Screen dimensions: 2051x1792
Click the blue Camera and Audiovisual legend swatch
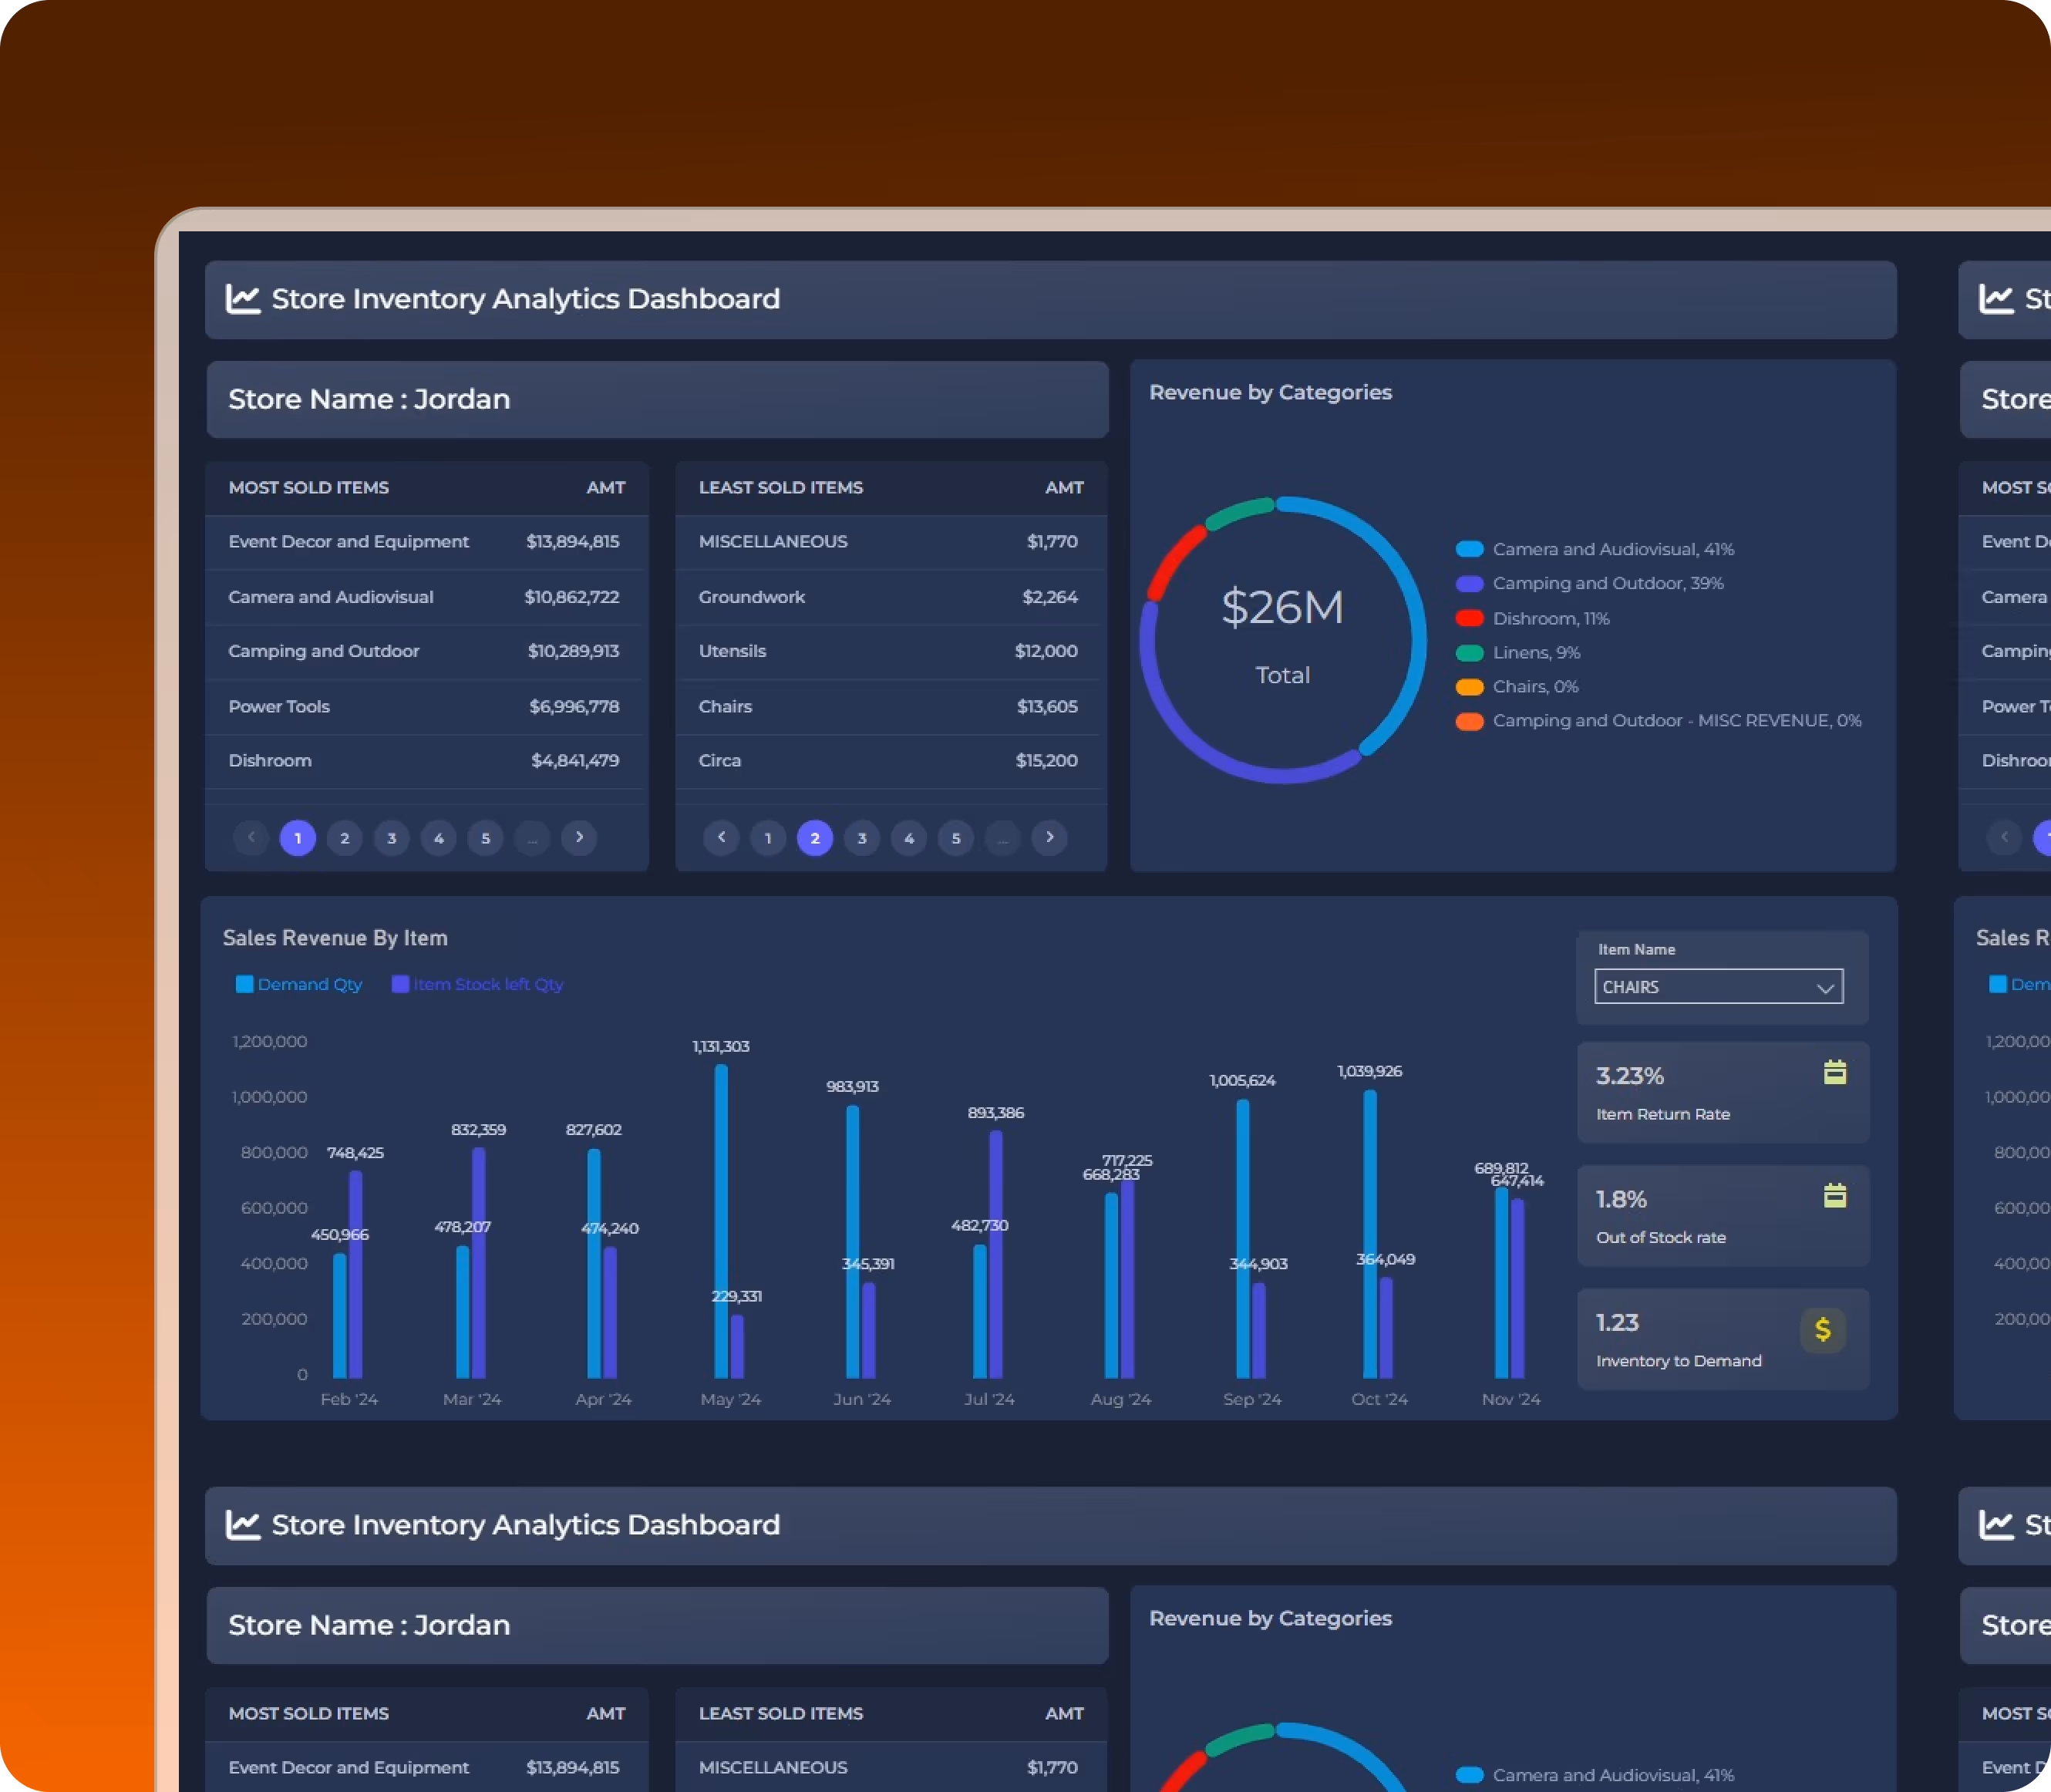click(1469, 549)
